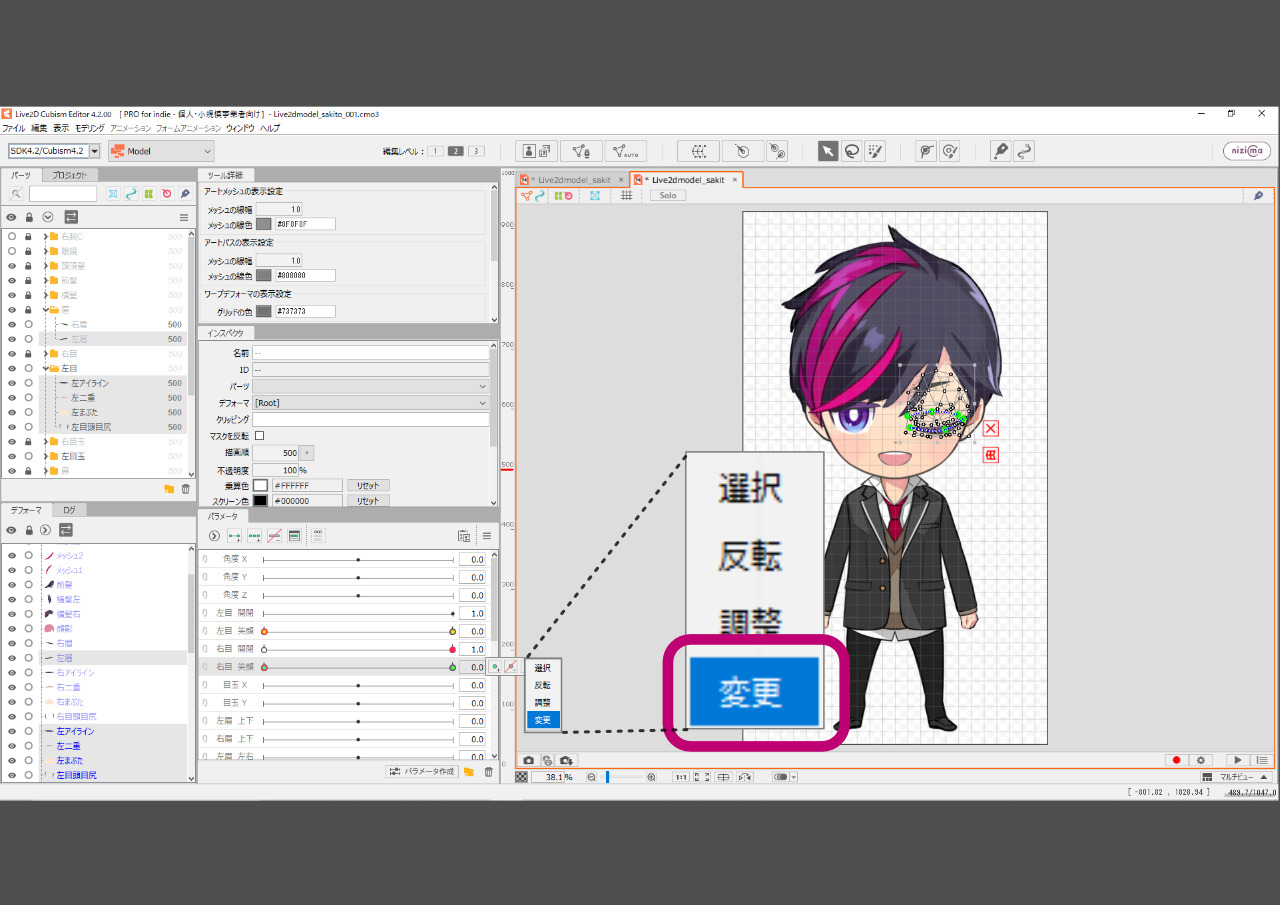
Task: Hide the 左アイライン deformer row with eye icon
Action: click(x=12, y=731)
